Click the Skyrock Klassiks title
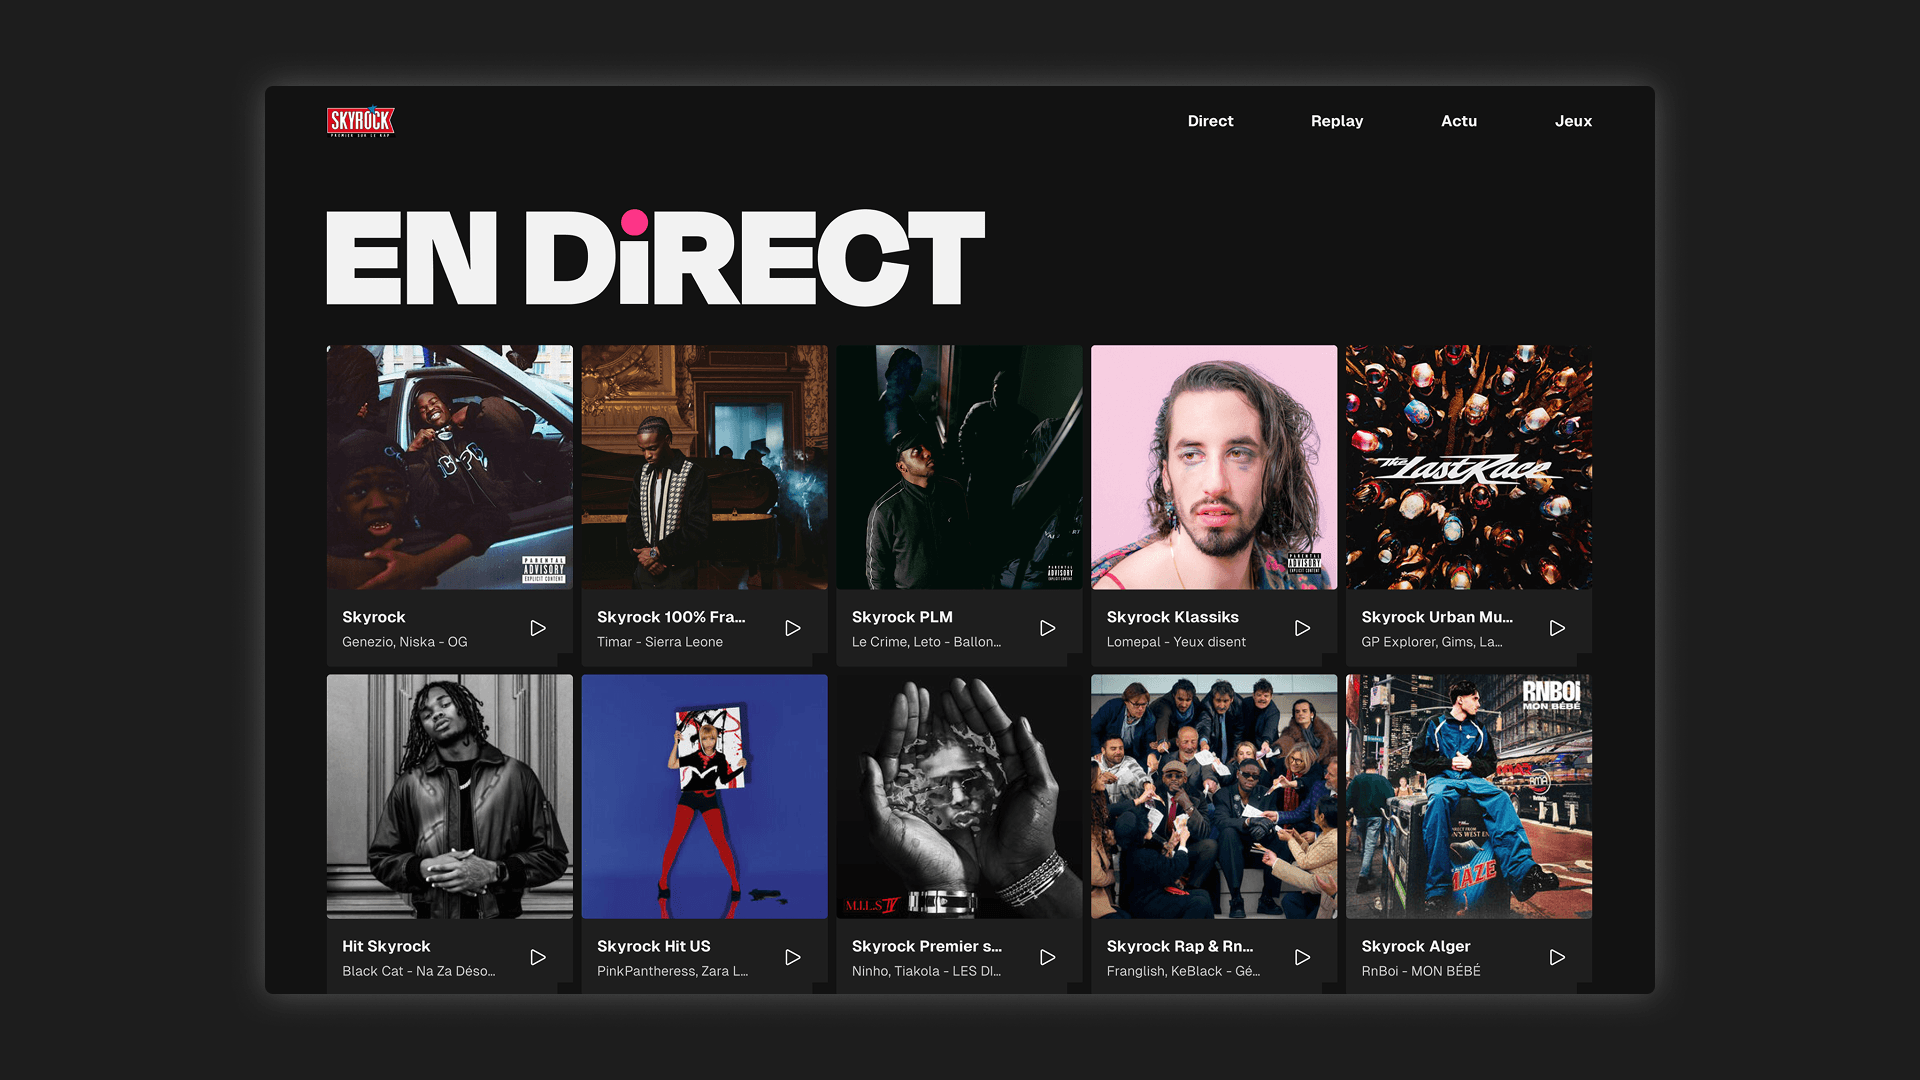Viewport: 1920px width, 1080px height. click(x=1172, y=617)
